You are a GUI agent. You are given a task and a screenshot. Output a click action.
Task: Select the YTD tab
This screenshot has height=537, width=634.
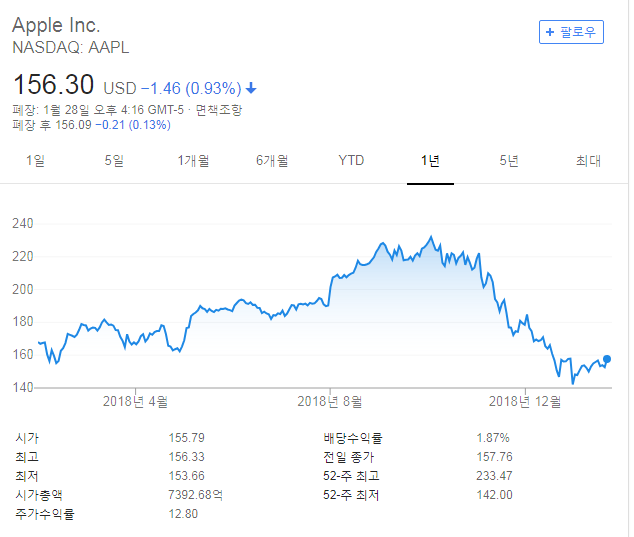coord(351,160)
